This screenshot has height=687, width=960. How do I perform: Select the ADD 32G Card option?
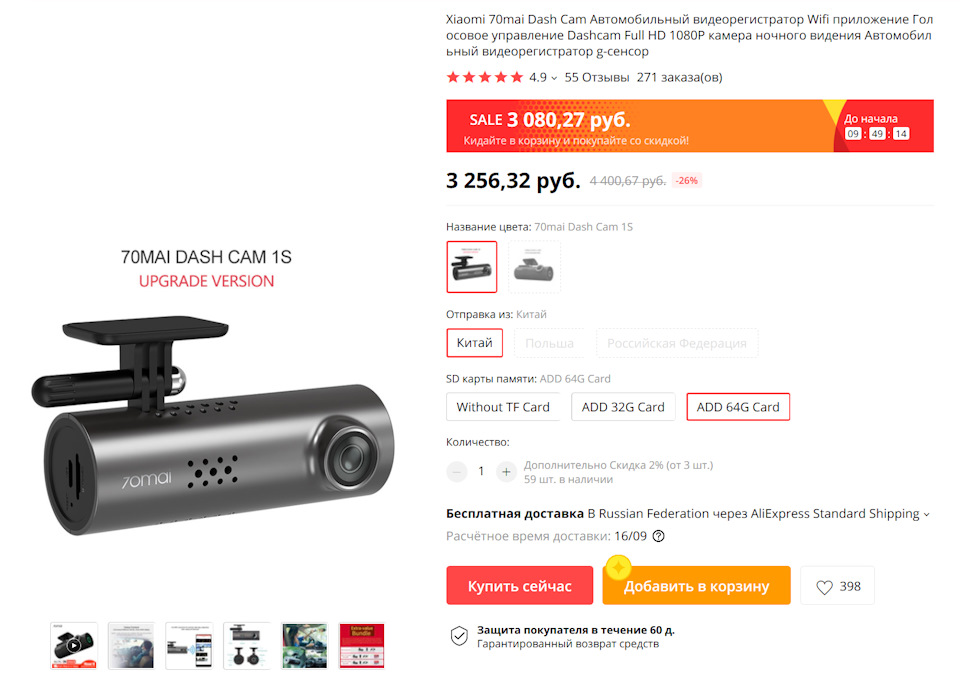pos(623,407)
